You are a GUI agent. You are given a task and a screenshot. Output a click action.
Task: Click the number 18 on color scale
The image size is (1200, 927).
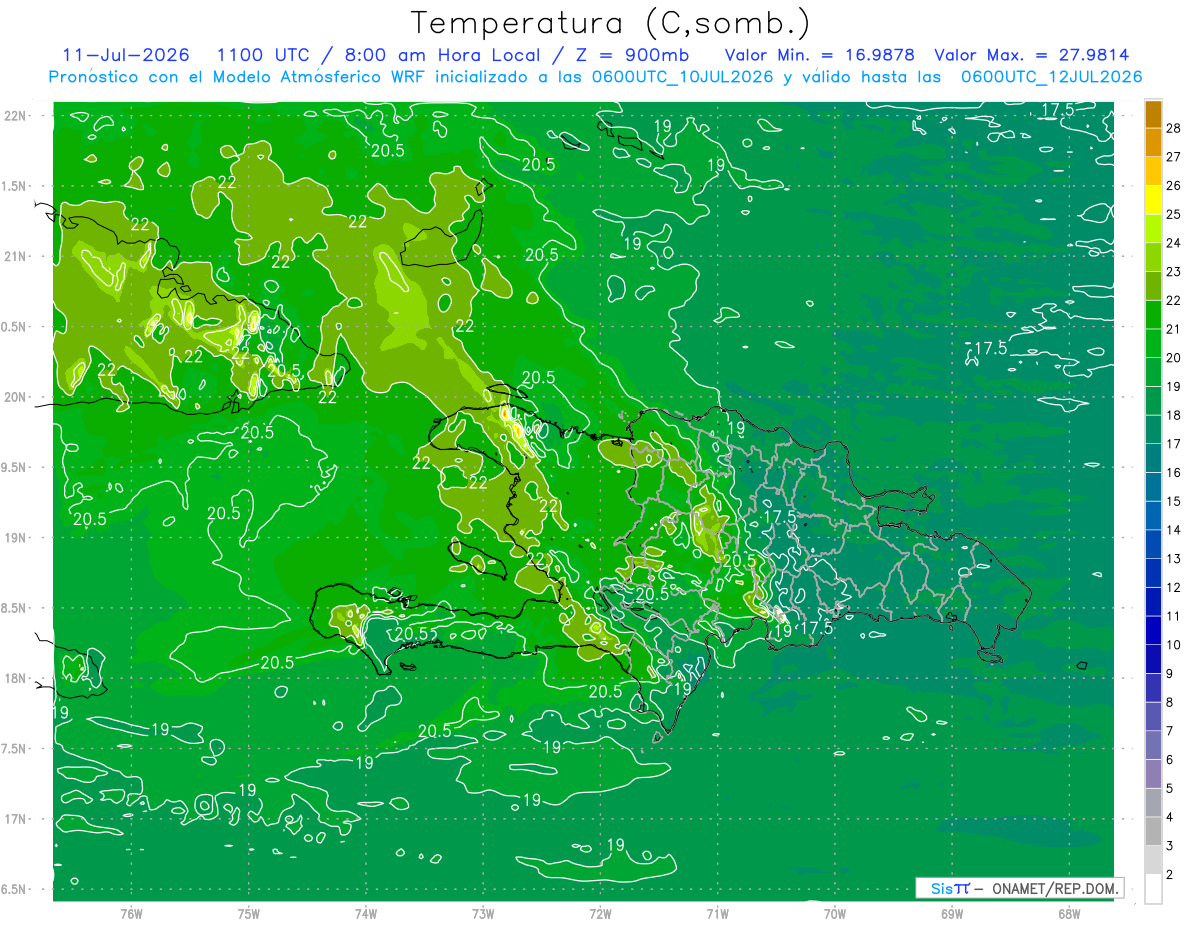point(1175,415)
